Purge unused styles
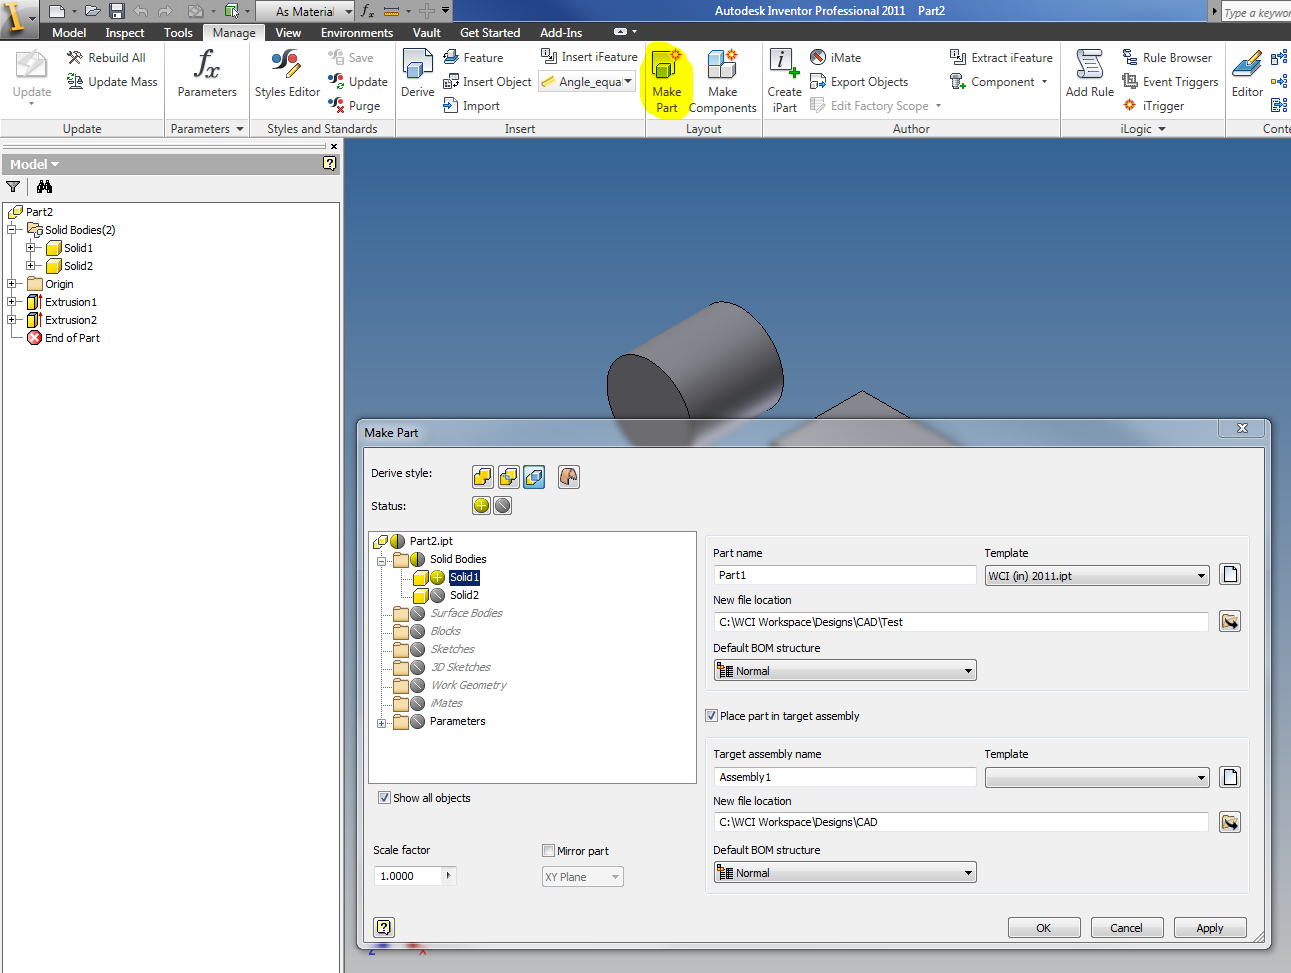1291x973 pixels. point(354,105)
